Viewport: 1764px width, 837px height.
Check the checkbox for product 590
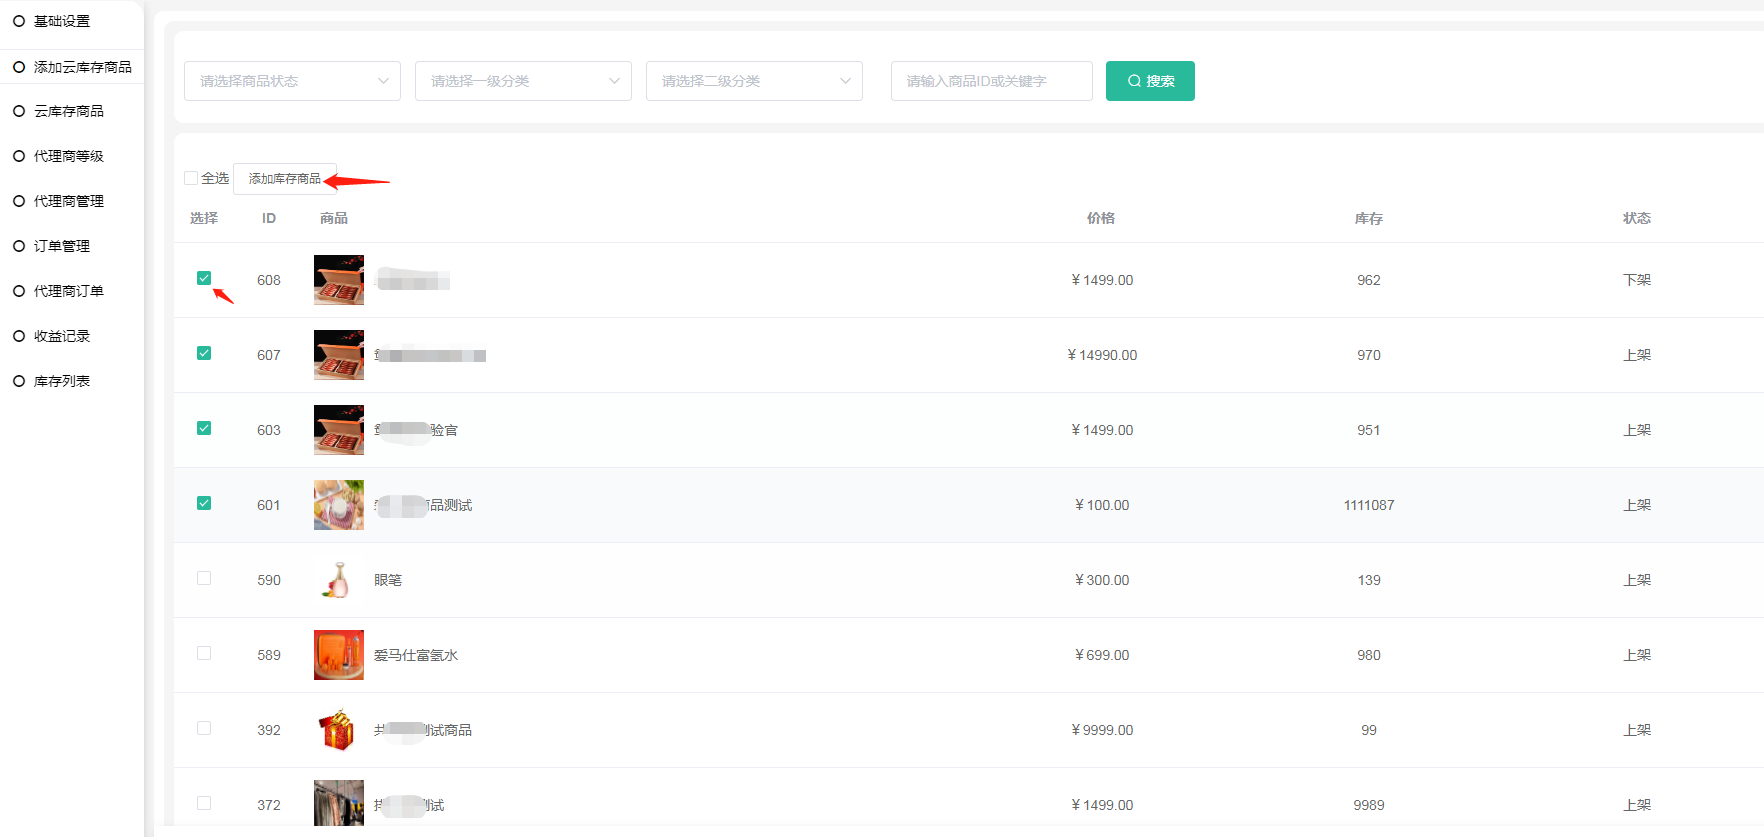(x=204, y=578)
